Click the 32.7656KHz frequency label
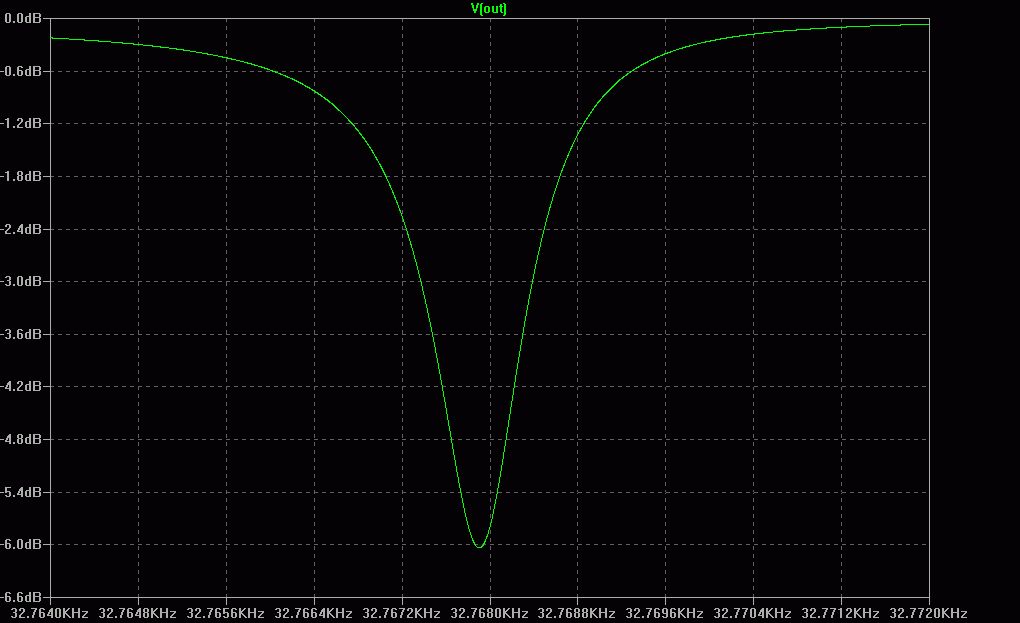The width and height of the screenshot is (1020, 623). tap(225, 613)
